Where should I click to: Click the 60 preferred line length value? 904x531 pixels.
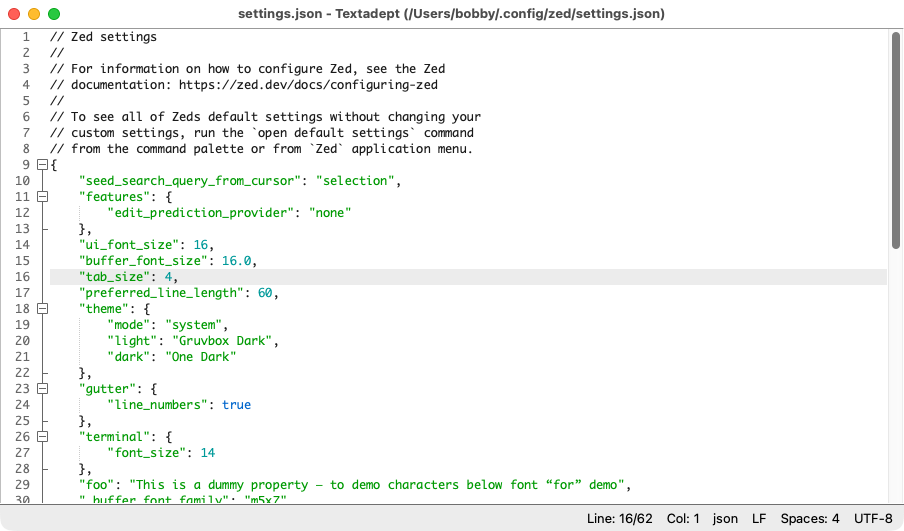coord(265,293)
